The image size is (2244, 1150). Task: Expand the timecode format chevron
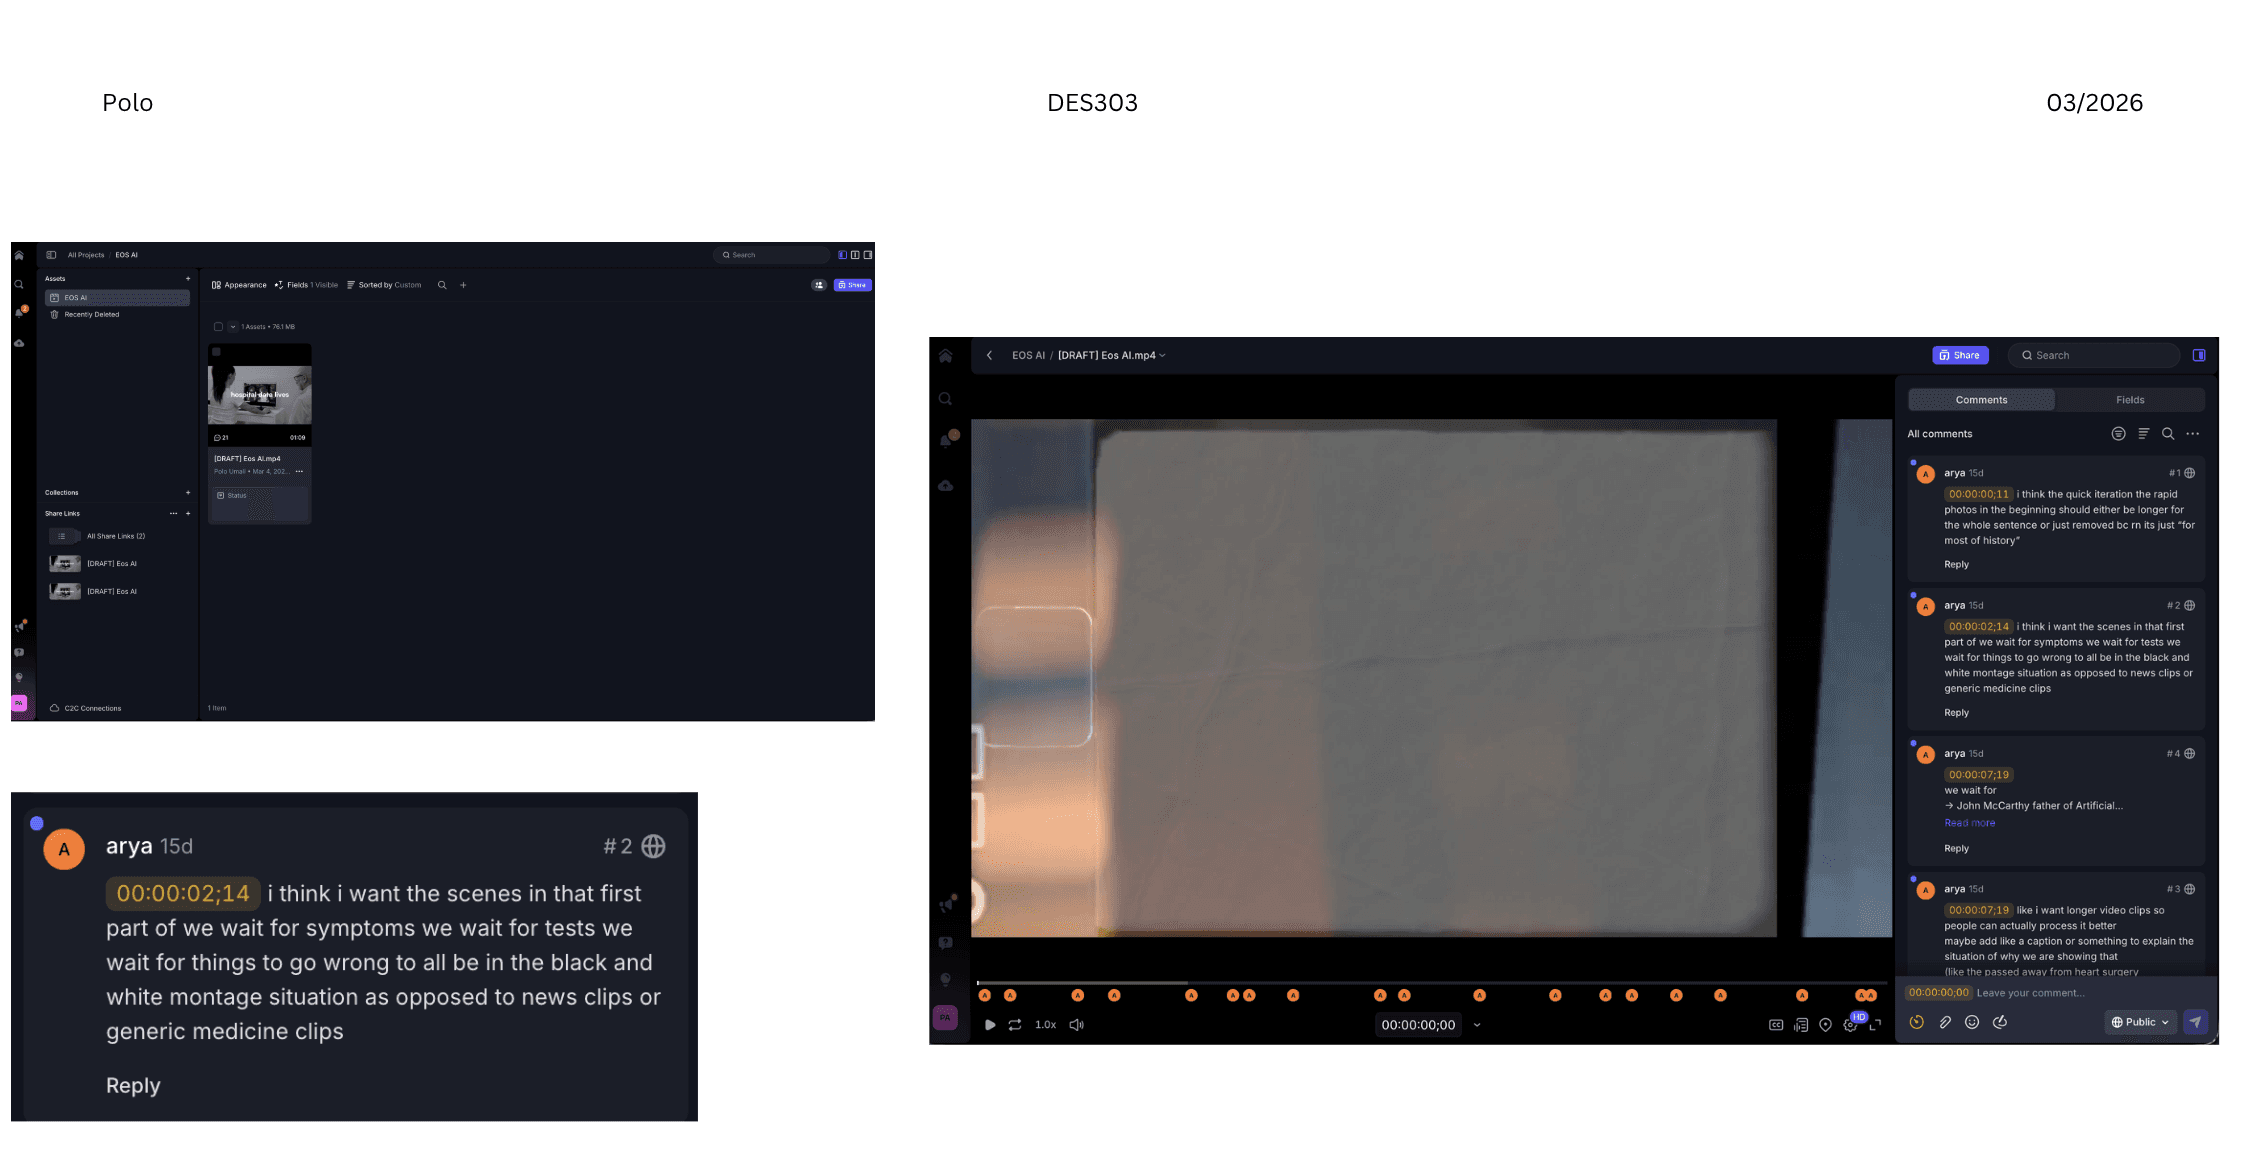point(1477,1025)
